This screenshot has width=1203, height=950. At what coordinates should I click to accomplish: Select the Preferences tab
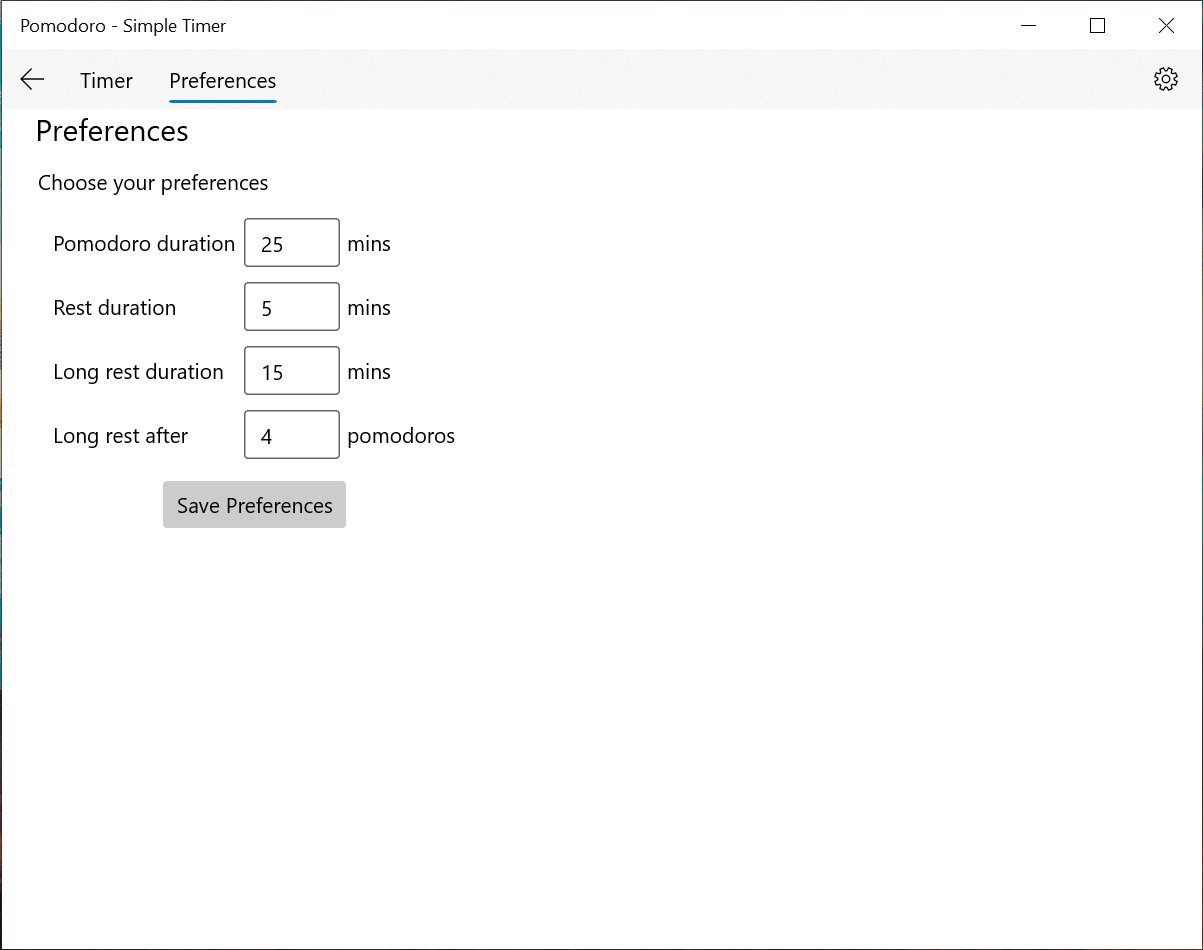[x=222, y=81]
